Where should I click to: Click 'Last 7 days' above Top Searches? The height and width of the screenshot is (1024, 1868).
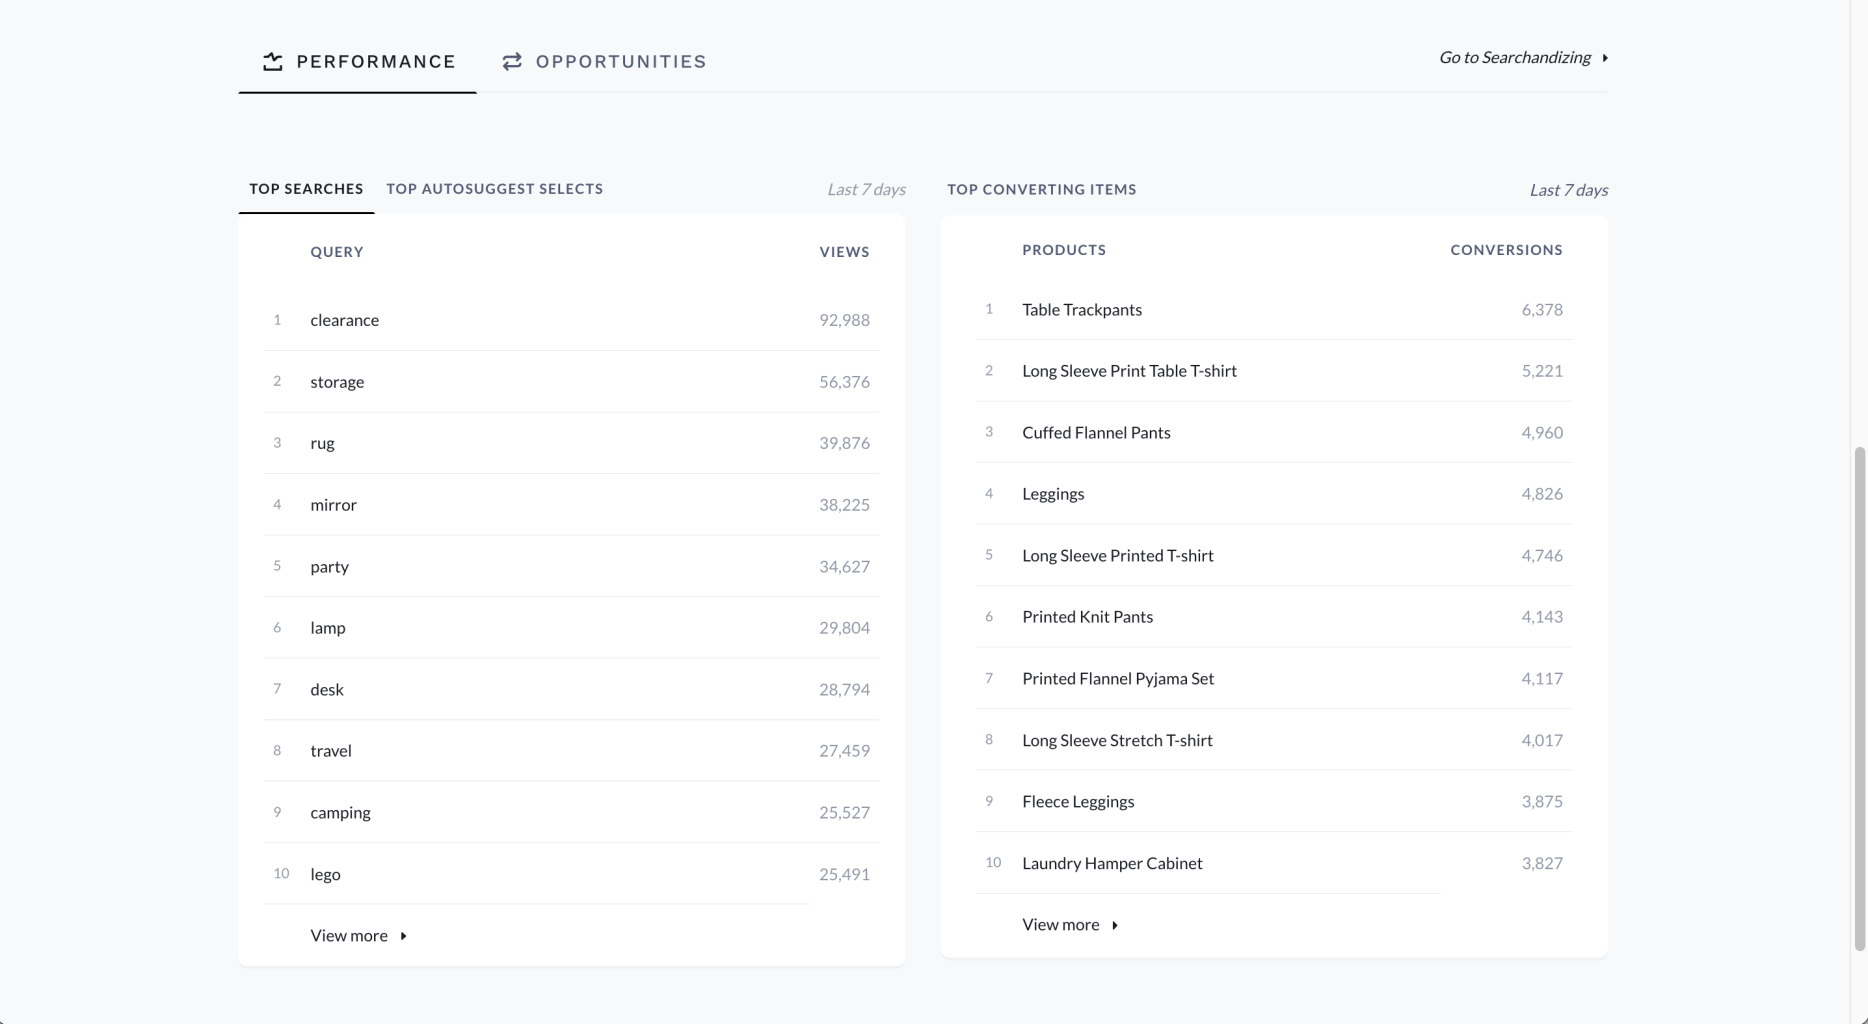[866, 190]
